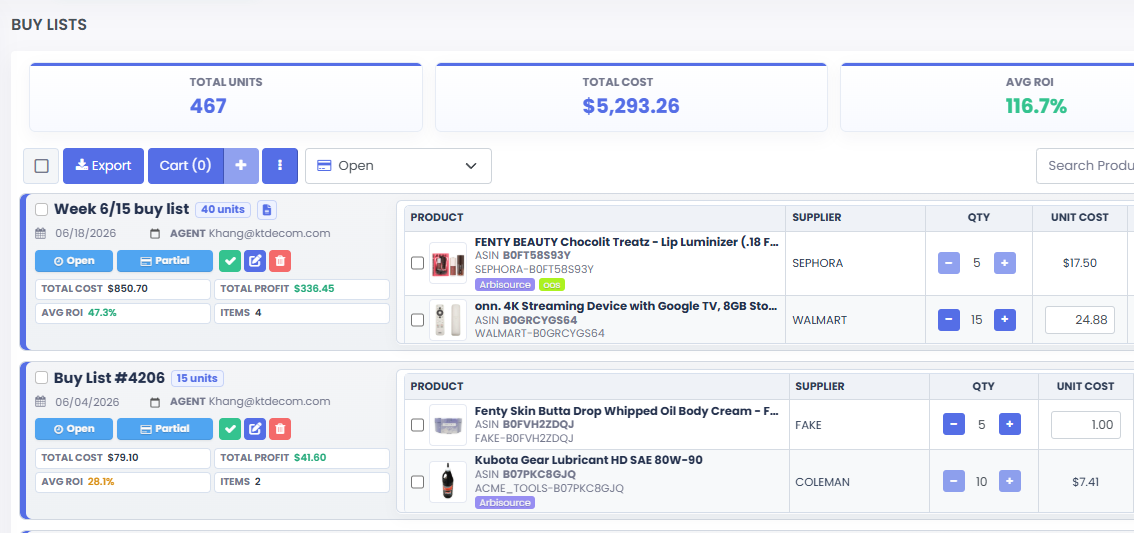Click the 1.00 unit cost field

pos(1086,425)
